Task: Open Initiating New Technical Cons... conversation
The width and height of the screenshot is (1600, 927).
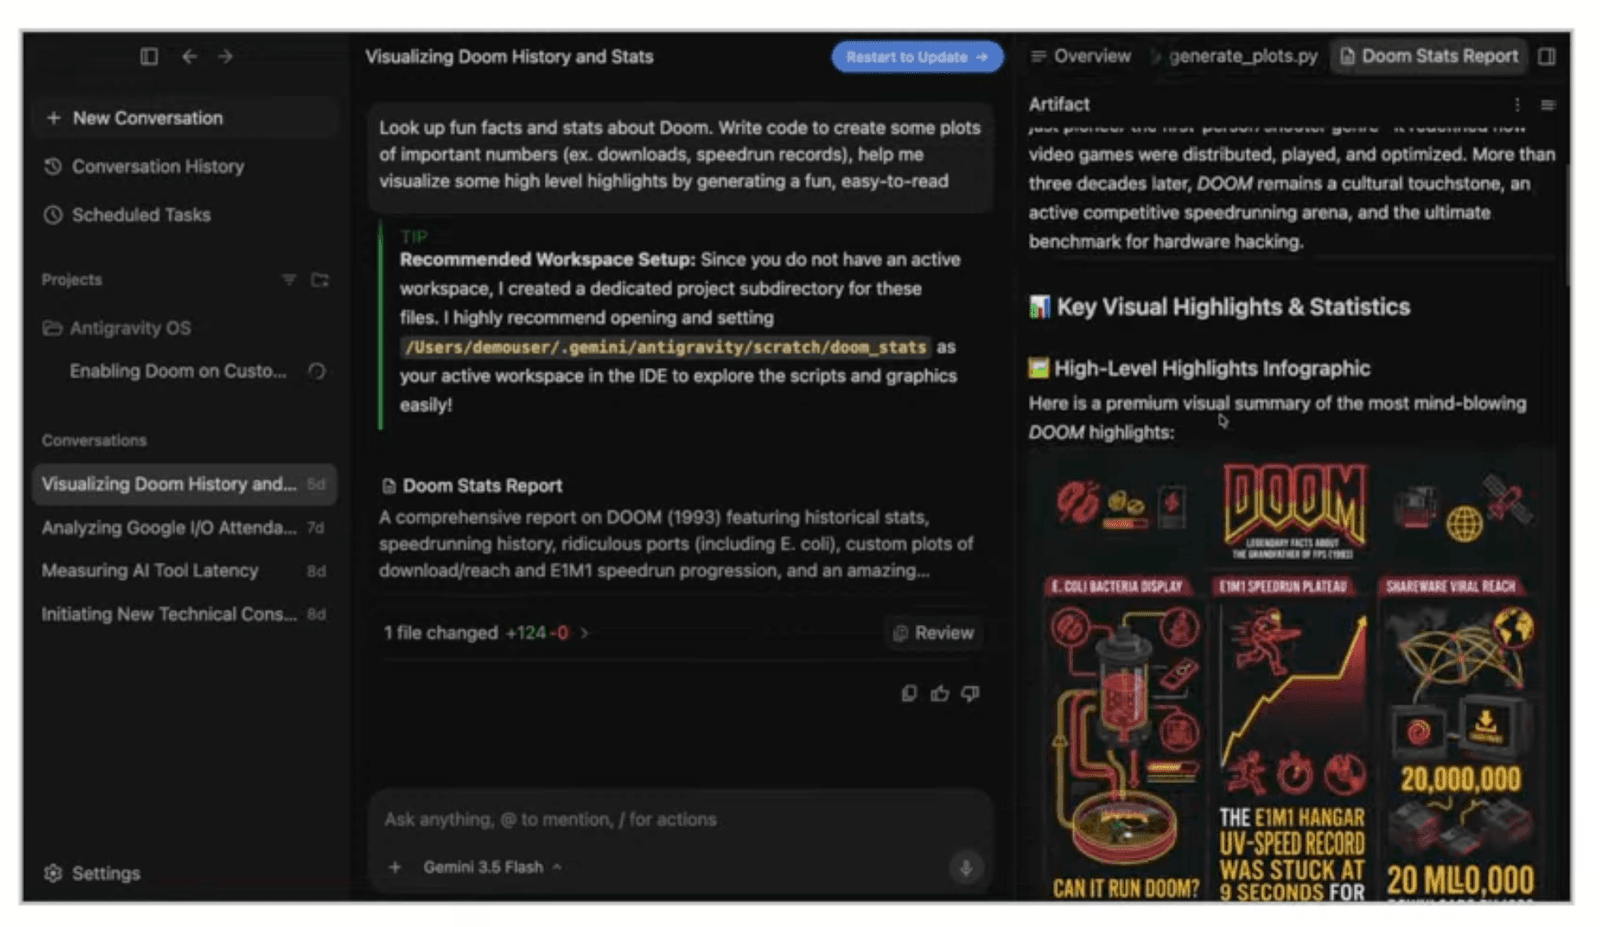Action: (x=185, y=614)
